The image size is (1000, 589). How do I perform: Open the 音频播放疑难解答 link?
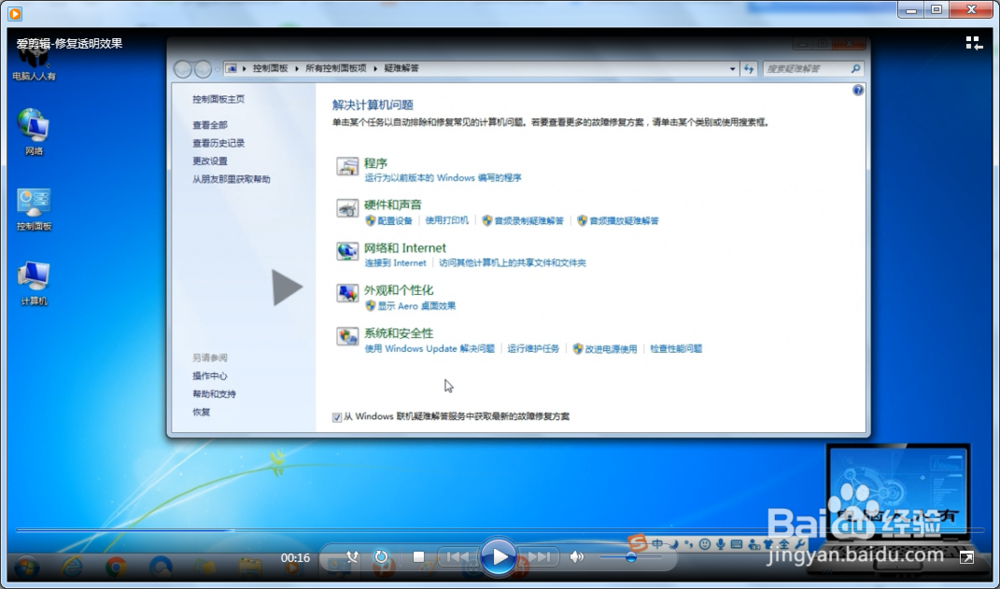pyautogui.click(x=624, y=221)
